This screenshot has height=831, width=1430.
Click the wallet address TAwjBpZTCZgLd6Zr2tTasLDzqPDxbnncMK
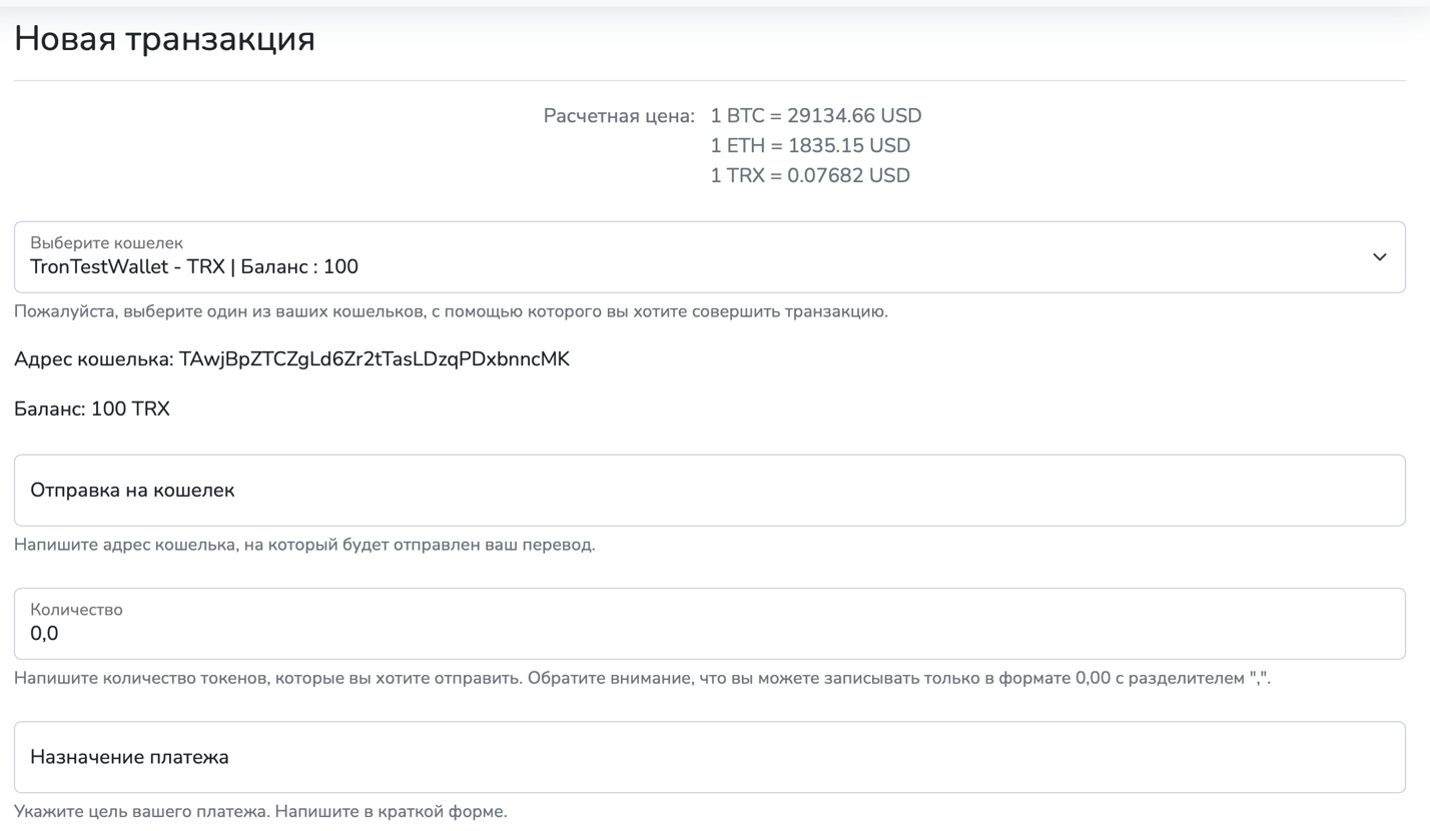point(374,360)
